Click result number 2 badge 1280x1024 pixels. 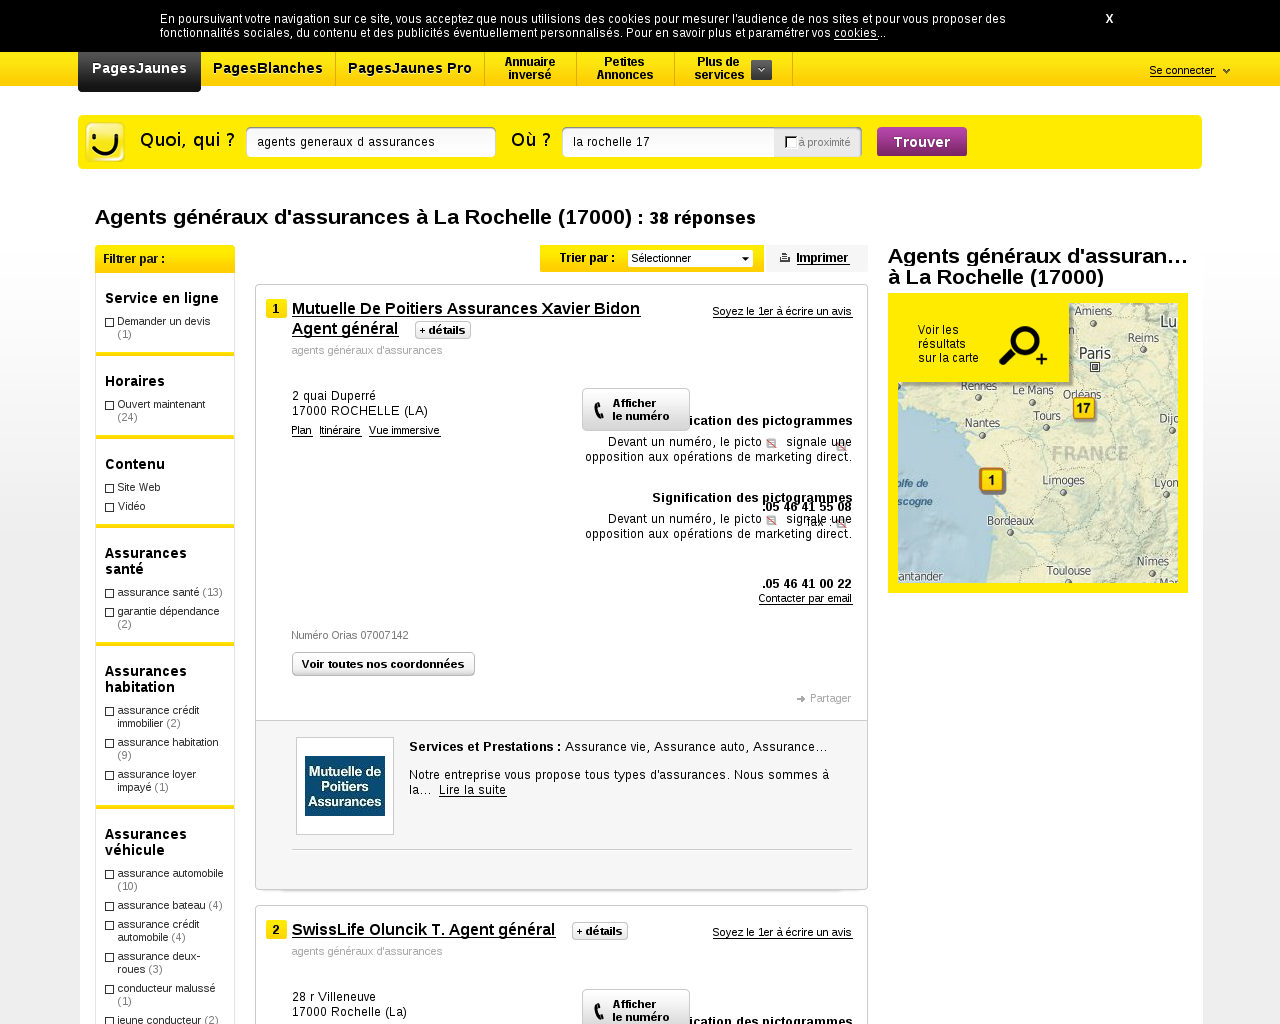(x=276, y=930)
